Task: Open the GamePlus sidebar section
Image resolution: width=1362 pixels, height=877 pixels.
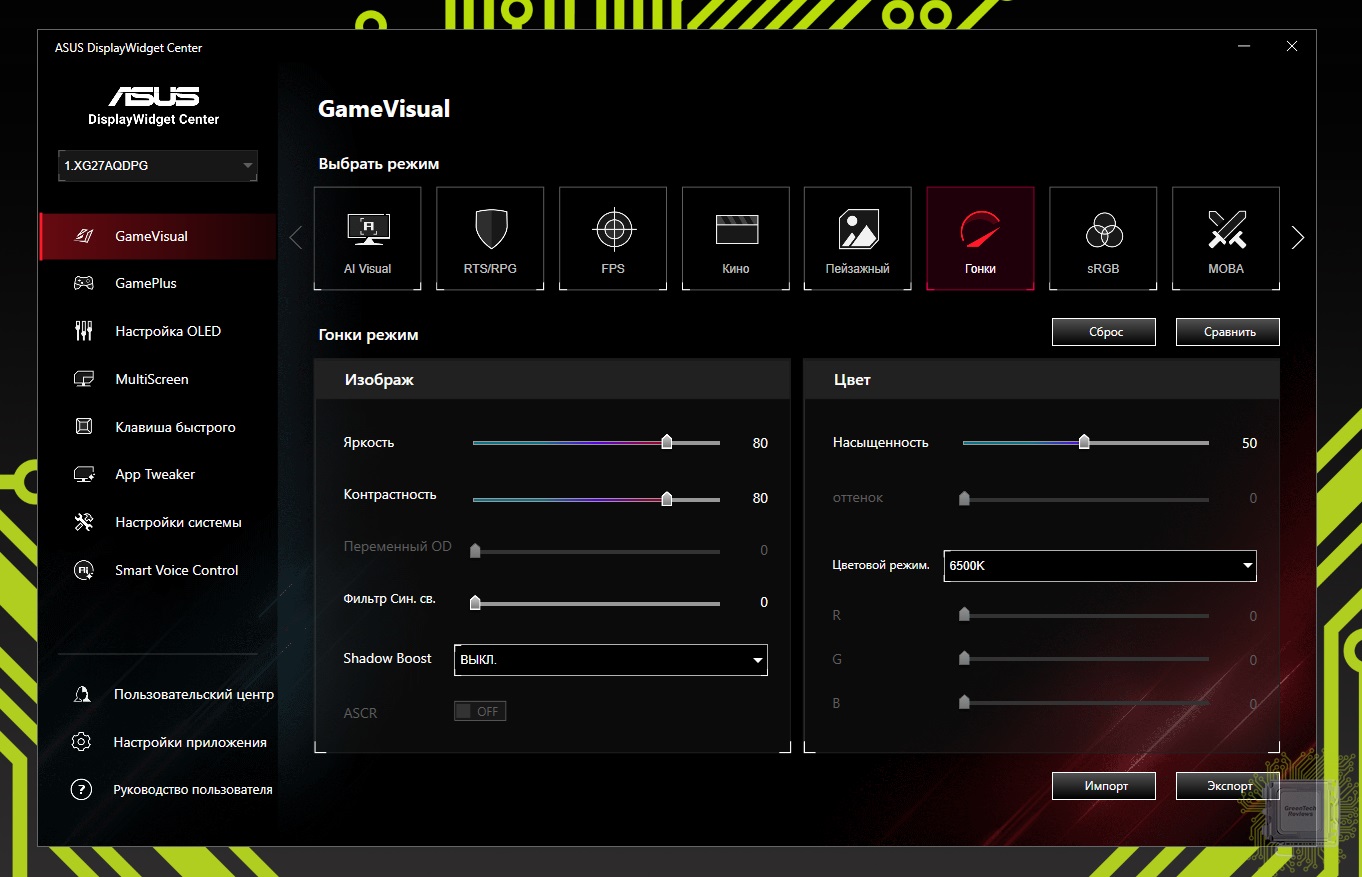Action: pyautogui.click(x=146, y=283)
